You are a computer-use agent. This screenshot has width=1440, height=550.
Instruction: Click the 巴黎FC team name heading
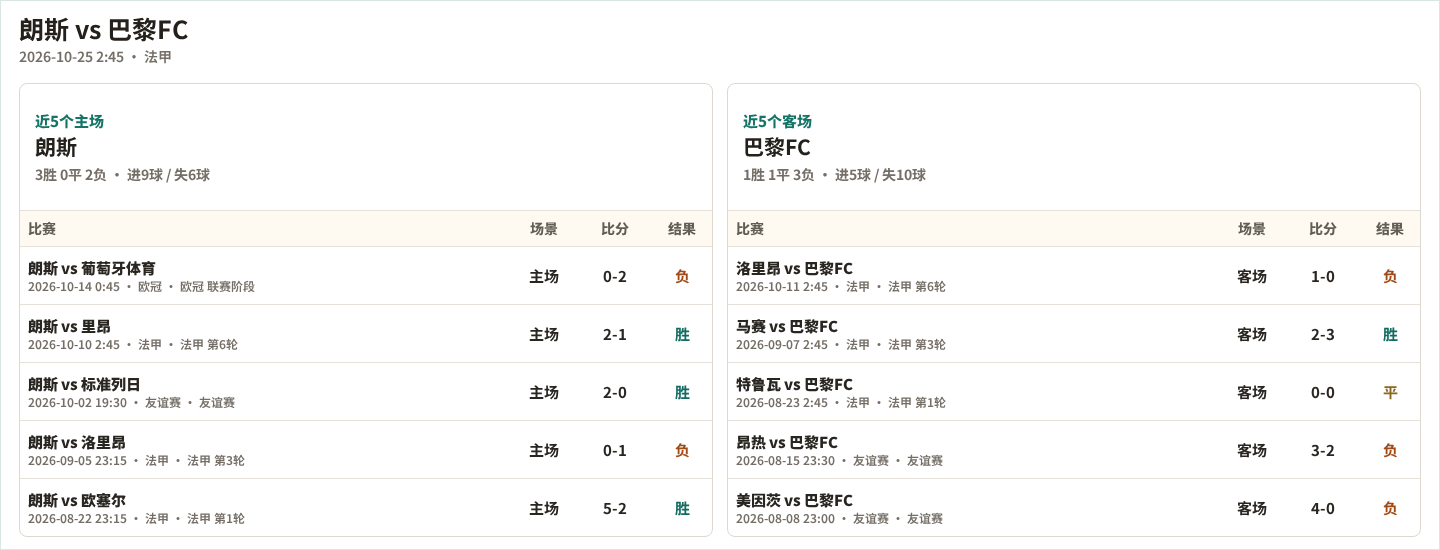777,148
